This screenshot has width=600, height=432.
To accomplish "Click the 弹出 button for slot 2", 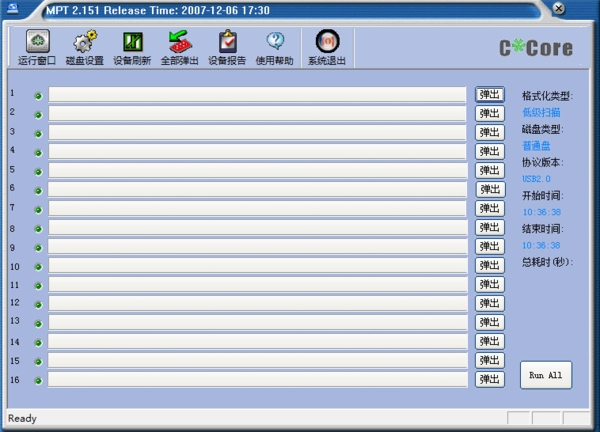I will (490, 113).
